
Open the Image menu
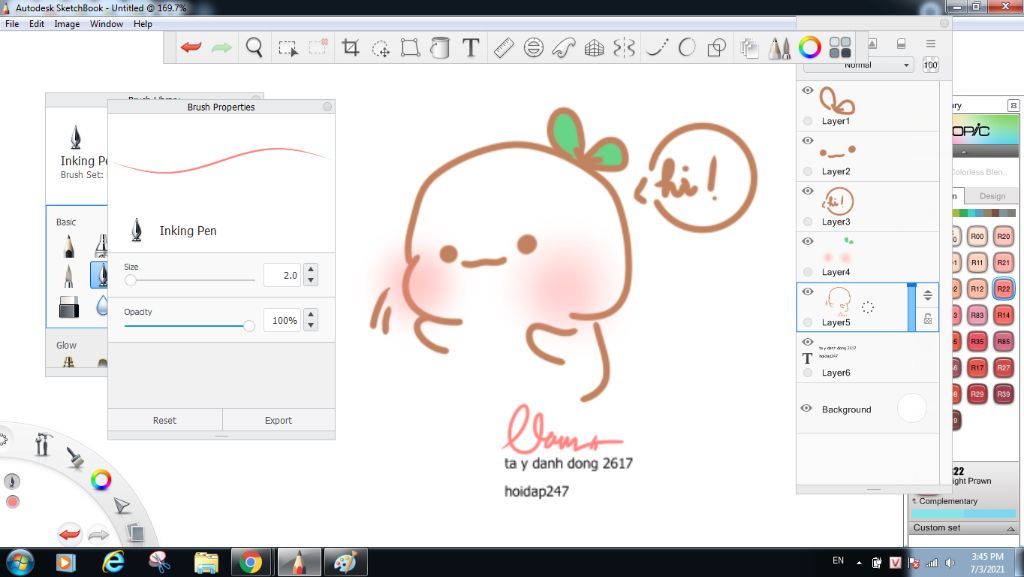[67, 23]
